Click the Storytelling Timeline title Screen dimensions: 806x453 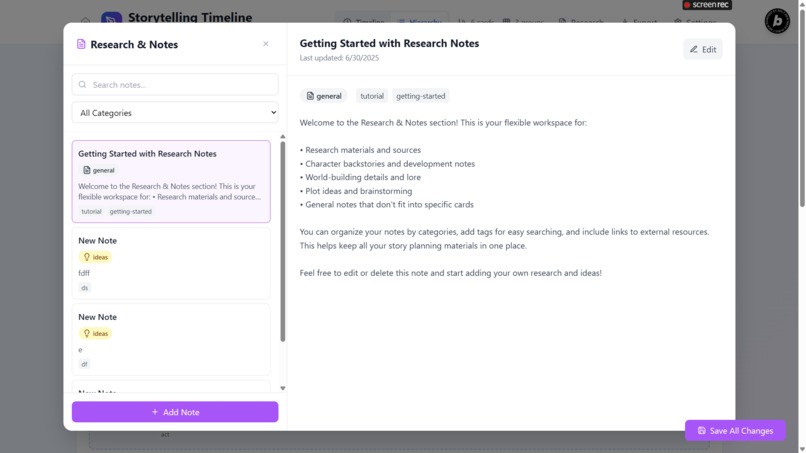pos(190,17)
